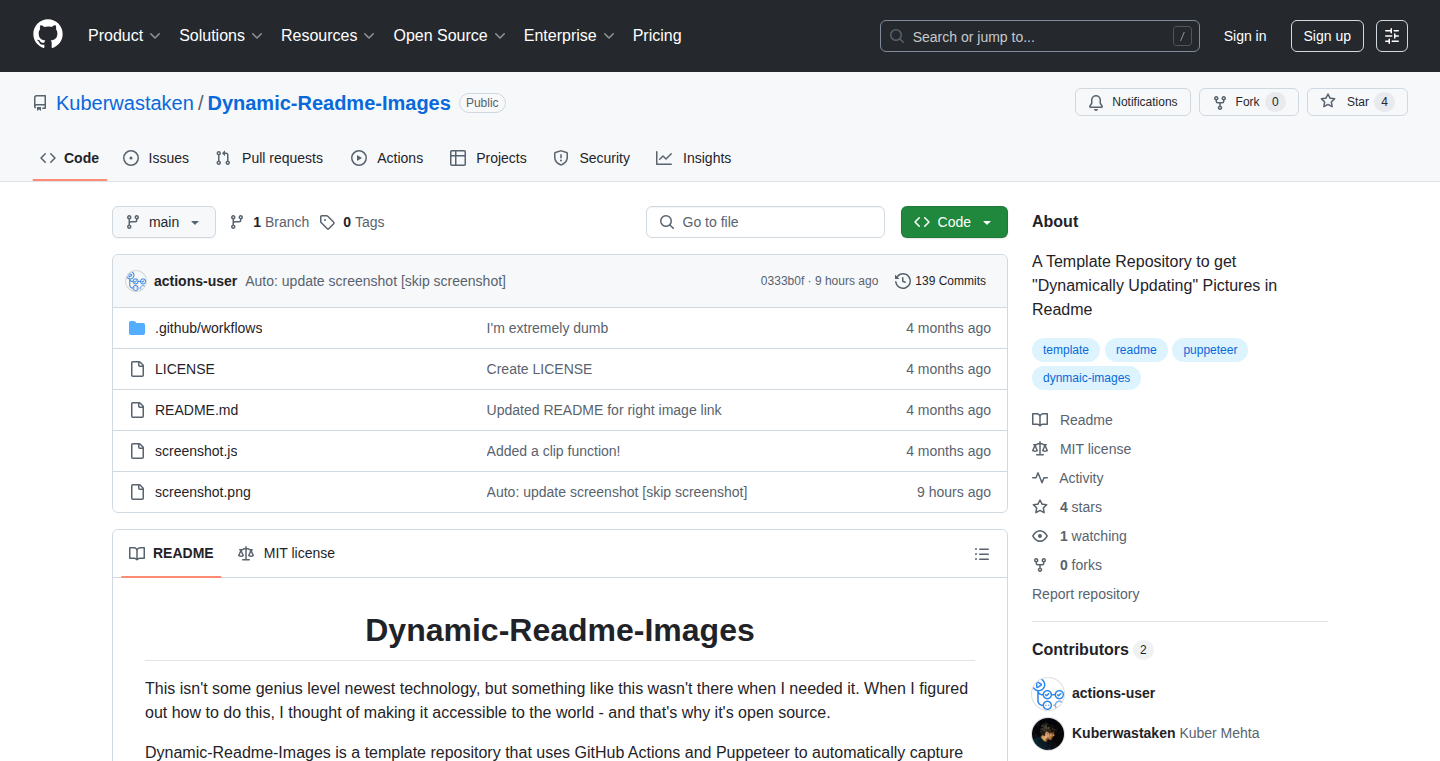Open the 139 Commits history
Screen dimensions: 1440x761
(940, 281)
